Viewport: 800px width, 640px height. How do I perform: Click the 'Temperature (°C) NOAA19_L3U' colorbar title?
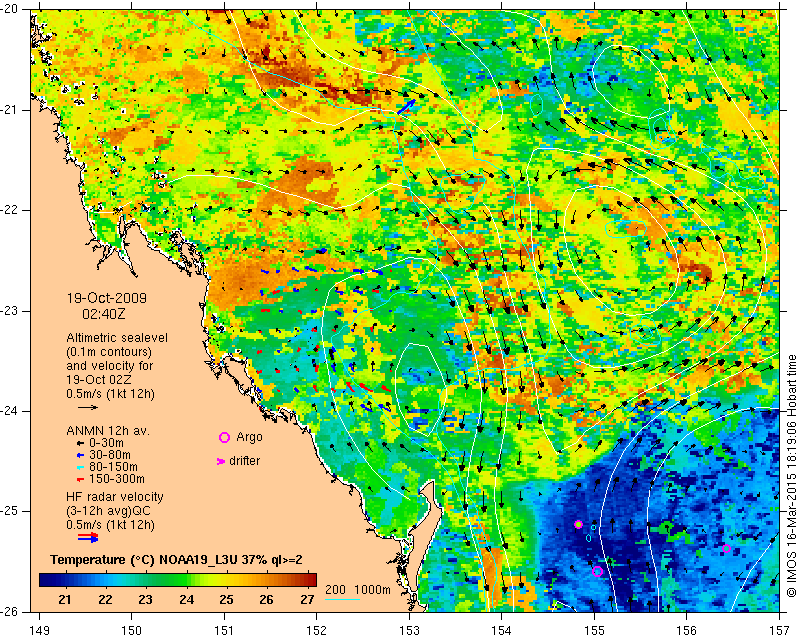click(146, 560)
